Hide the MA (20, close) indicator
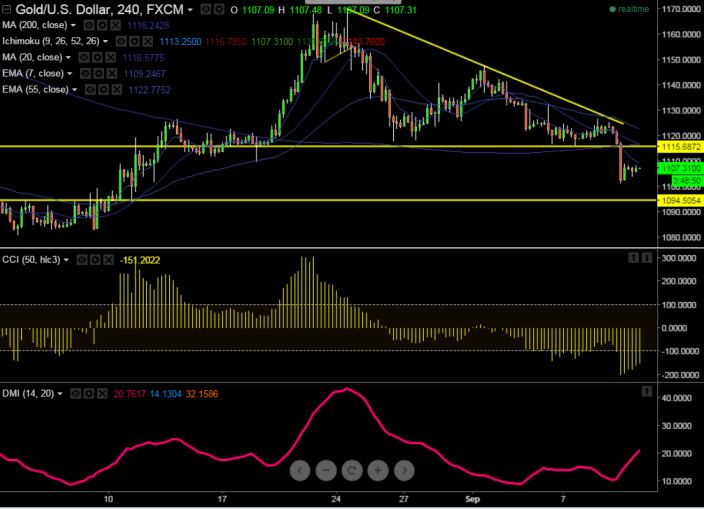 pos(84,57)
